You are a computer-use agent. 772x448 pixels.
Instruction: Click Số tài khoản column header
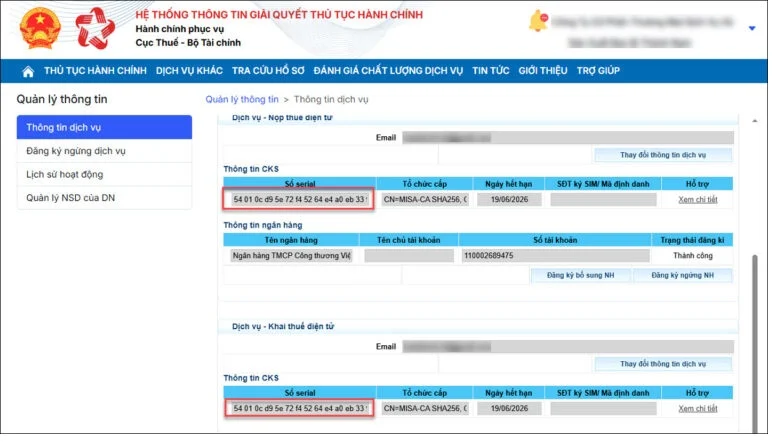pyautogui.click(x=555, y=240)
